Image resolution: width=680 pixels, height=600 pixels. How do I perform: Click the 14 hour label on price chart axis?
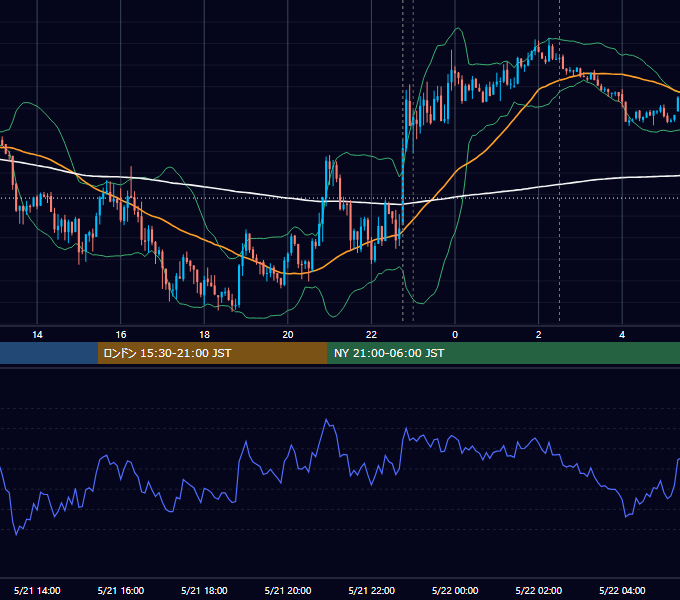(x=37, y=335)
